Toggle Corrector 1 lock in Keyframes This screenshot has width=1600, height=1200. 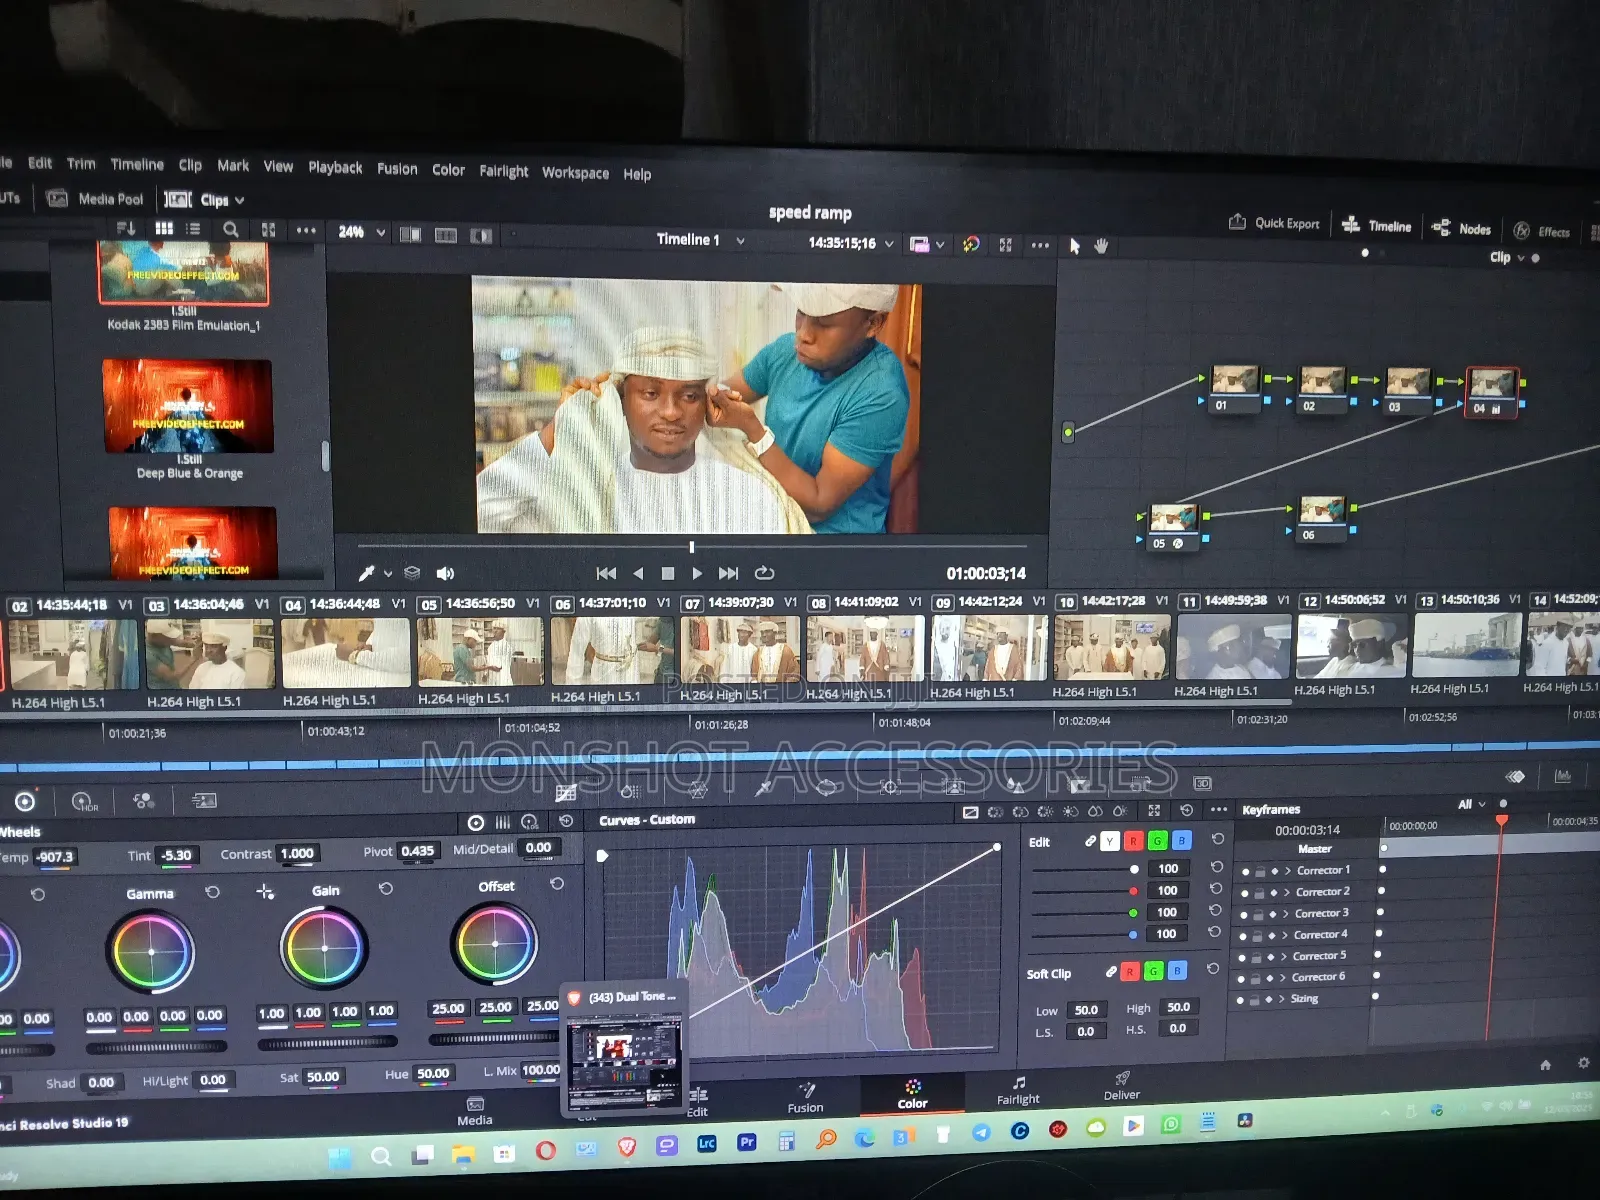tap(1260, 872)
